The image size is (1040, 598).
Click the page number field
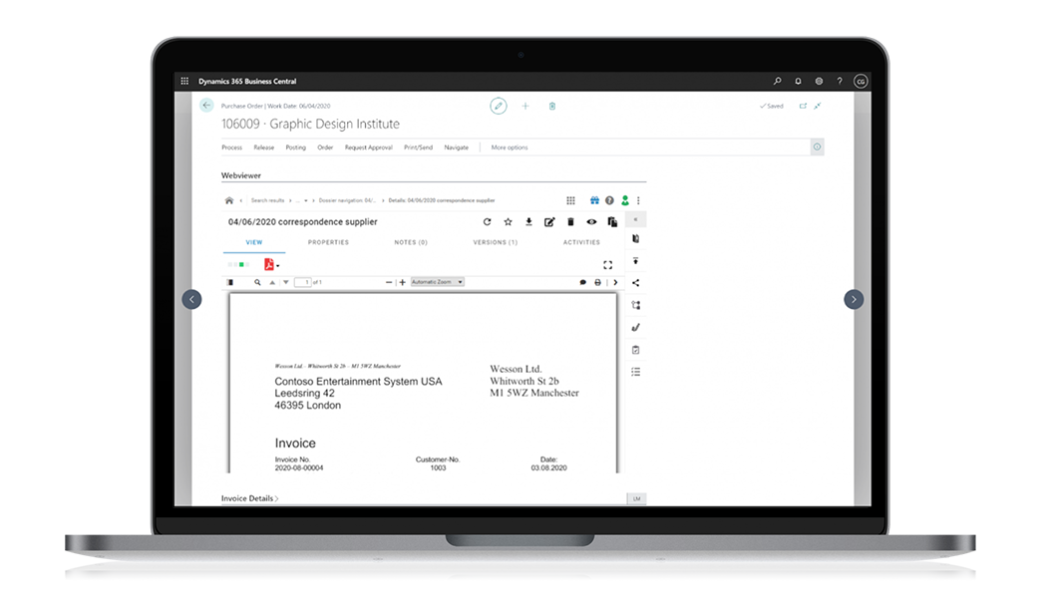click(x=303, y=282)
